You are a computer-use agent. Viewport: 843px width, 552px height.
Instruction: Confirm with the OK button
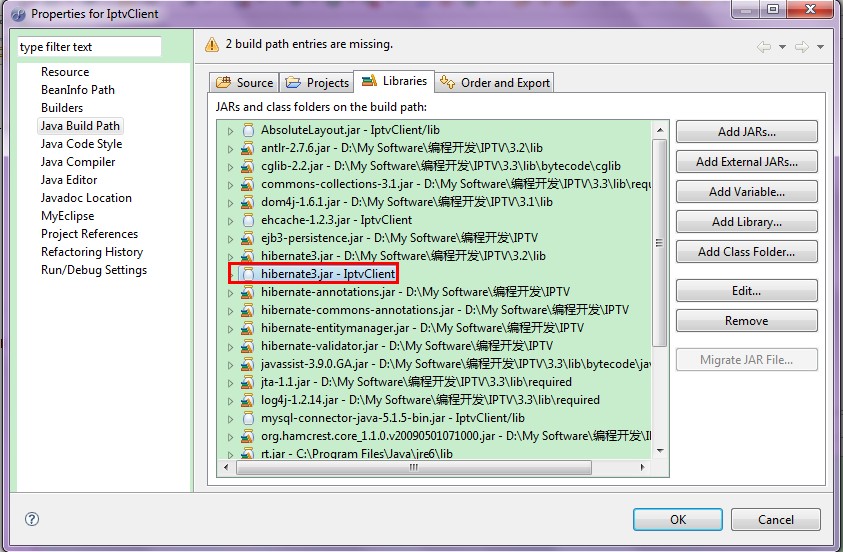coord(677,520)
